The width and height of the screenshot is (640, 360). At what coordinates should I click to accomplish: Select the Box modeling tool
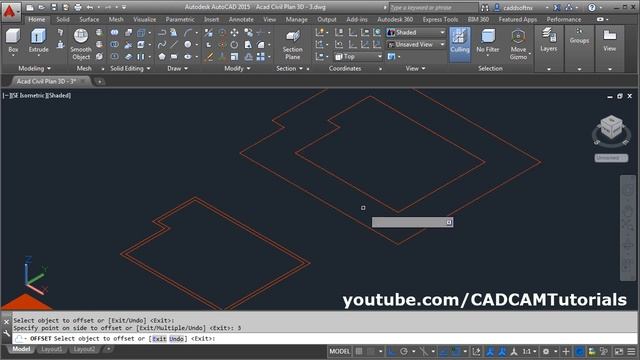tap(13, 41)
